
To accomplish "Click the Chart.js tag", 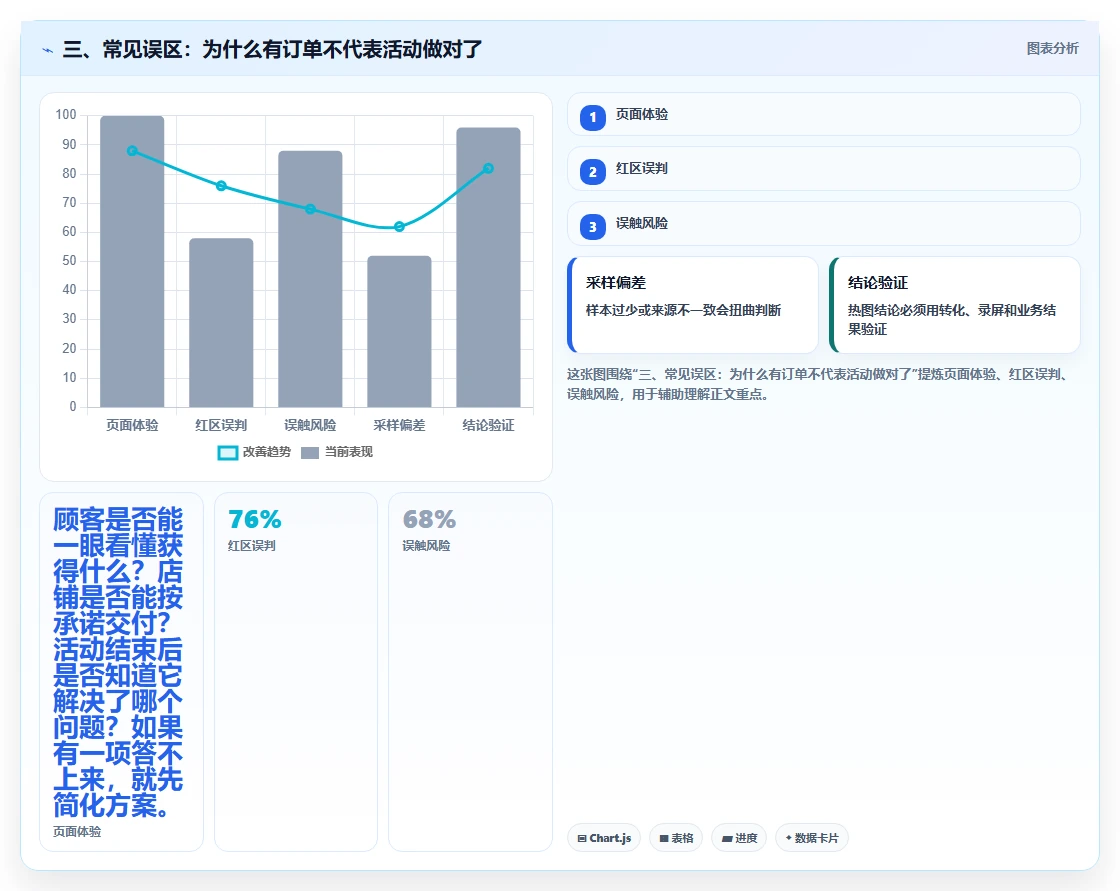I will pyautogui.click(x=604, y=838).
